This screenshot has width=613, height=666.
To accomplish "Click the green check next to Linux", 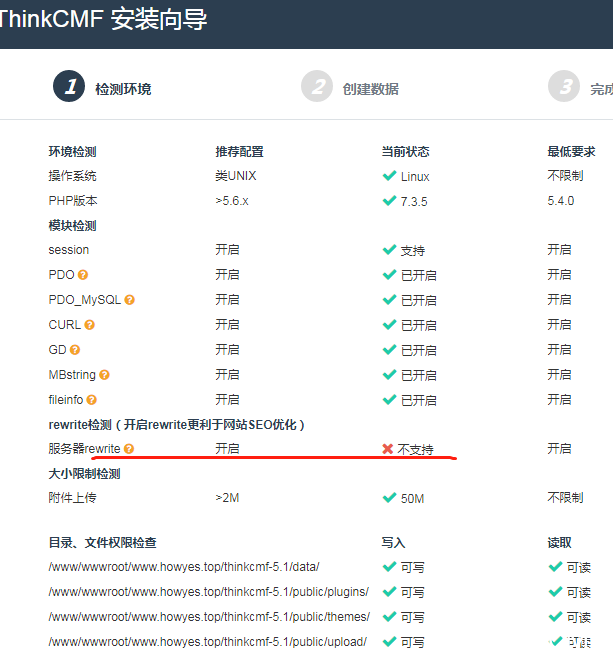I will click(389, 176).
